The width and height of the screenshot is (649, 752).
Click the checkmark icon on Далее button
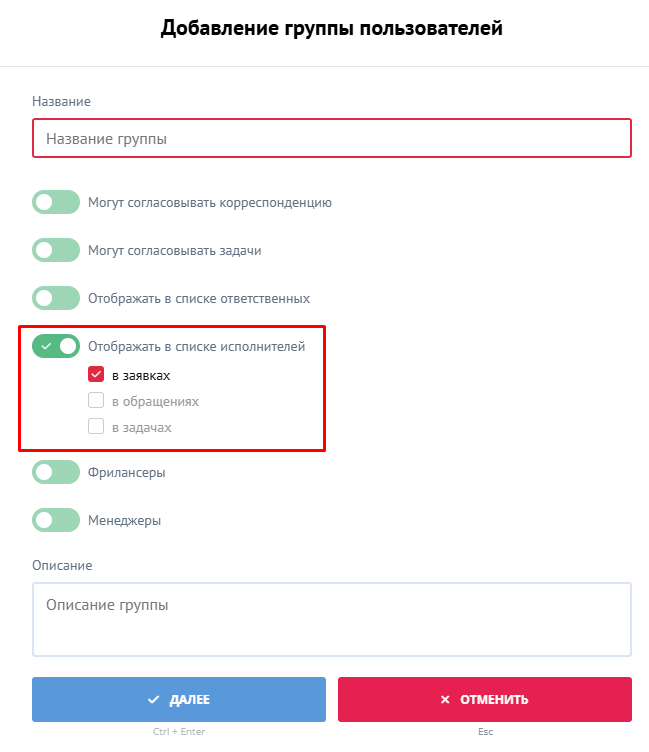pyautogui.click(x=153, y=700)
